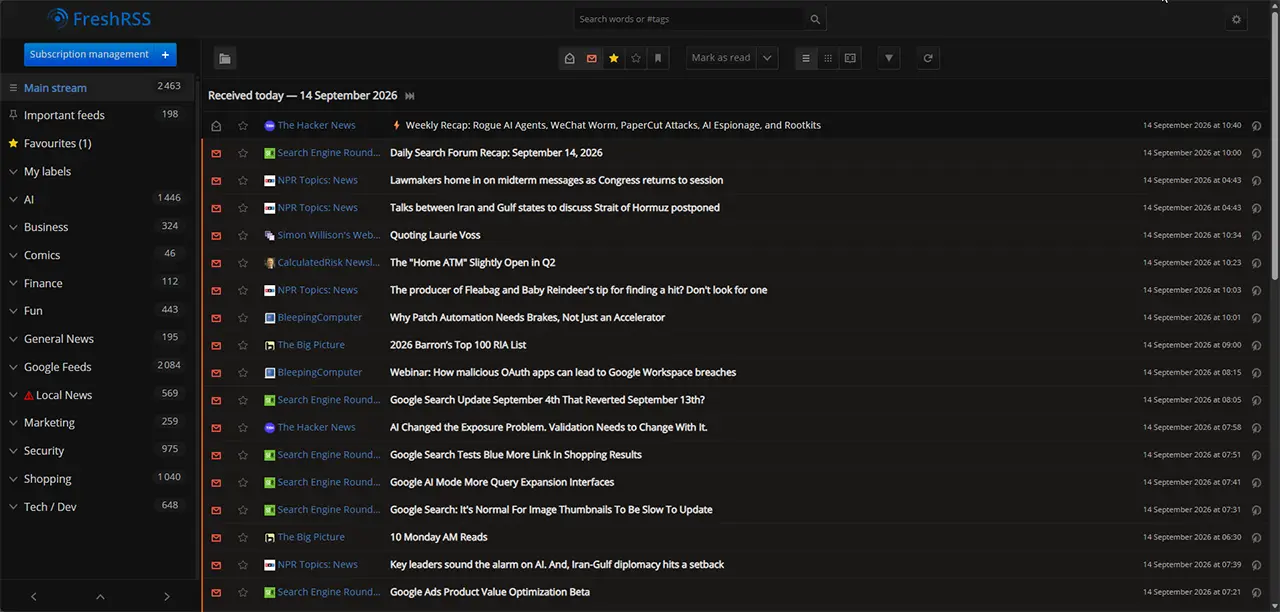Mark Key leaders sound the alarm article read
The image size is (1280, 612).
click(215, 565)
